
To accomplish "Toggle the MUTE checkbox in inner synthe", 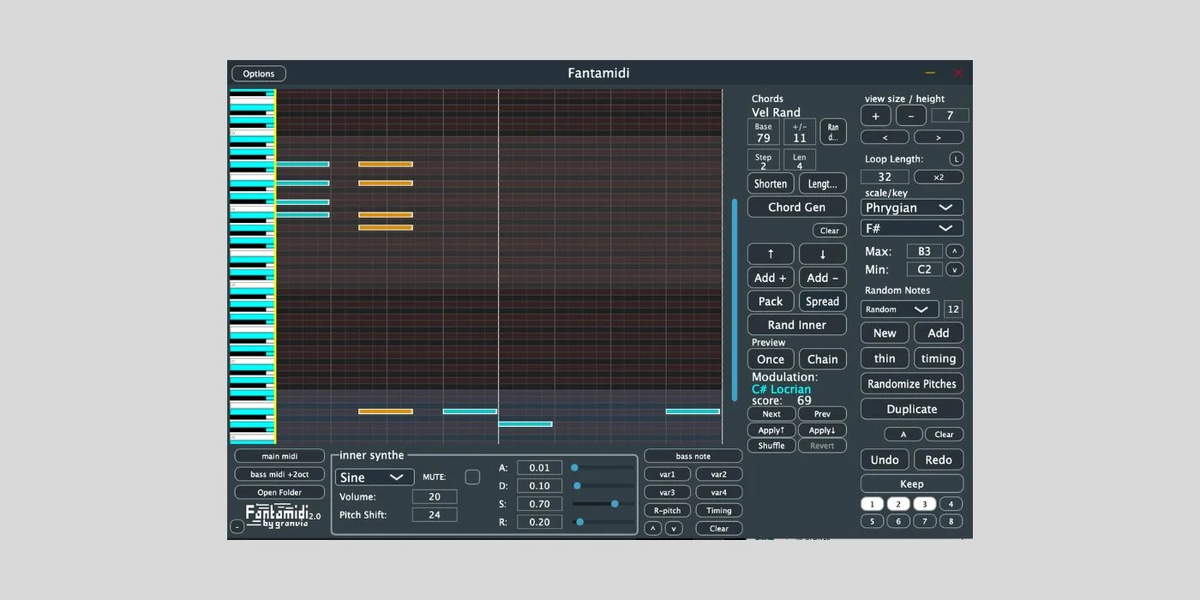I will coord(472,477).
